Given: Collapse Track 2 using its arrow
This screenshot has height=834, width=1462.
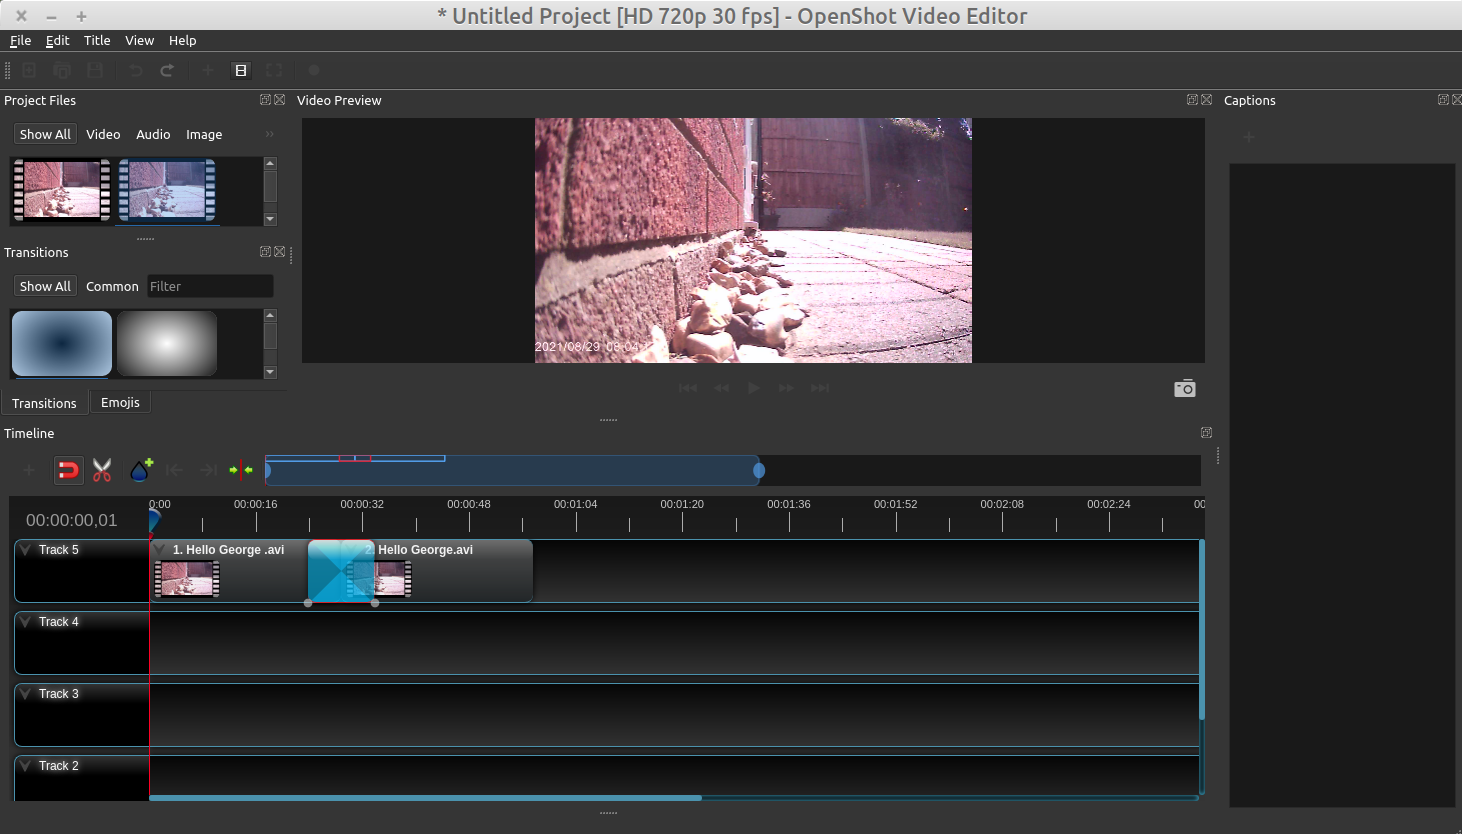Looking at the screenshot, I should (26, 766).
